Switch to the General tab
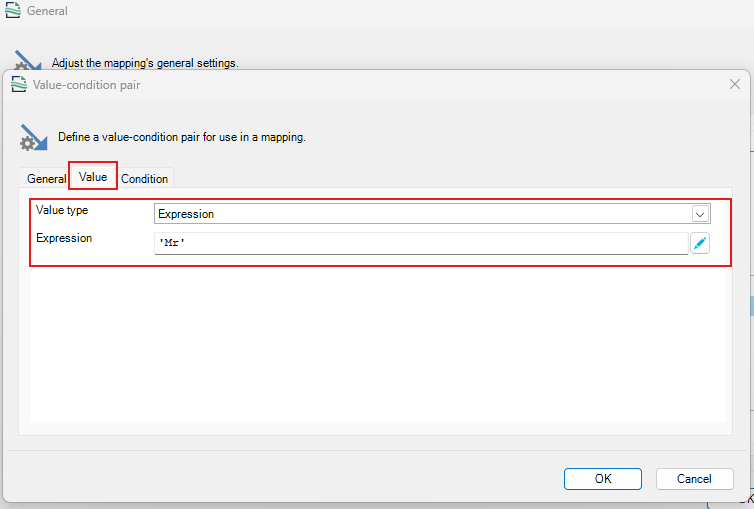 46,179
